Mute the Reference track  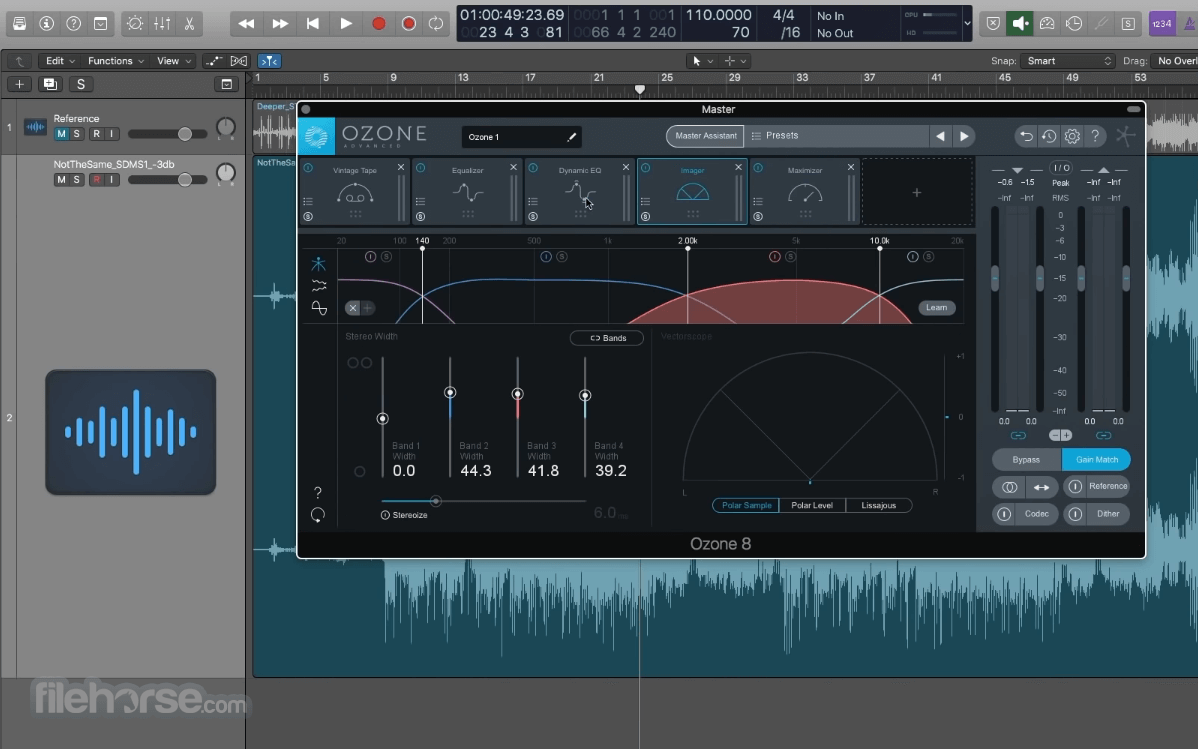pyautogui.click(x=61, y=134)
